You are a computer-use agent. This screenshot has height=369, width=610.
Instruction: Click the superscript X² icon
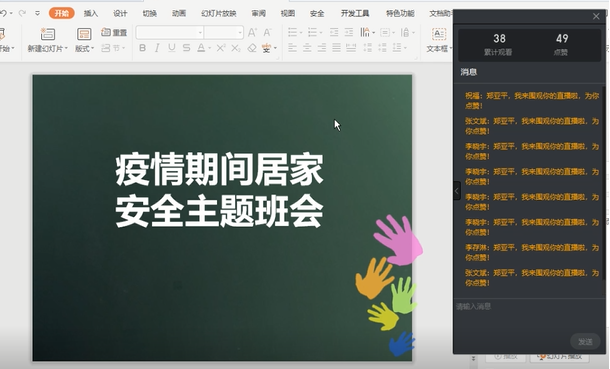(221, 48)
